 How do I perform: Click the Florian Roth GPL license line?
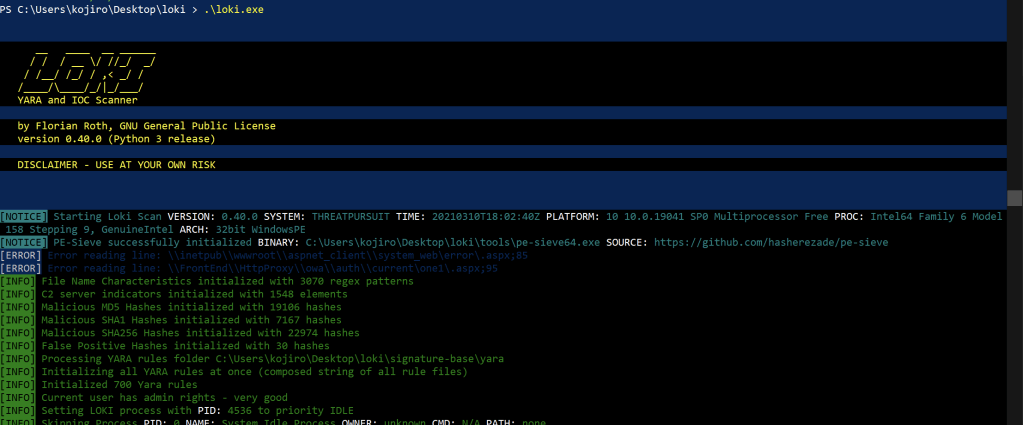146,126
